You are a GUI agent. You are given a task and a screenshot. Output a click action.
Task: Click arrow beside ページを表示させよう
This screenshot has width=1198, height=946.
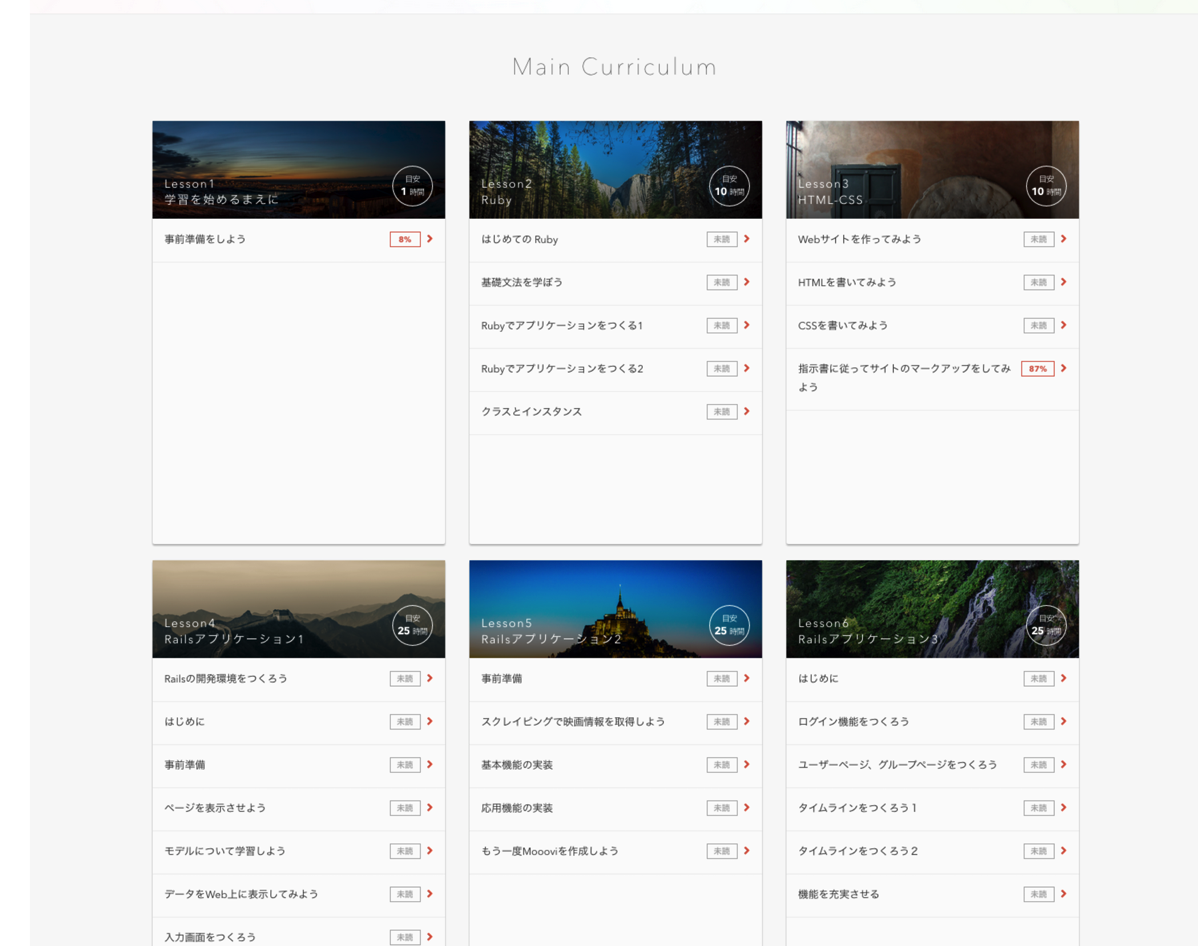[x=430, y=808]
